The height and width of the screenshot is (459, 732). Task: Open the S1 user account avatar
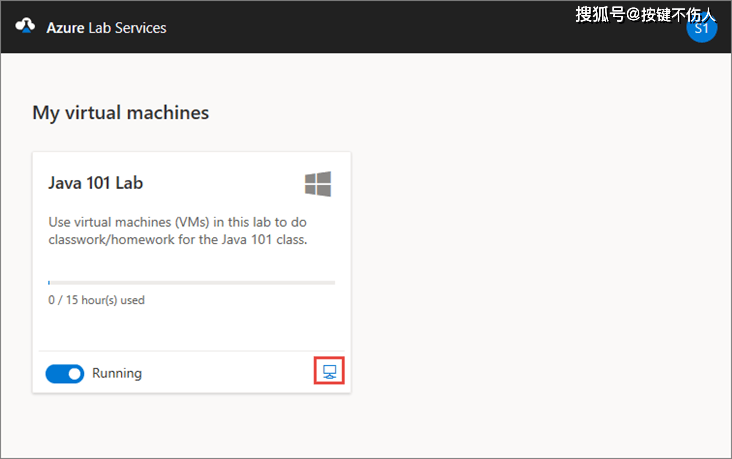pos(701,28)
